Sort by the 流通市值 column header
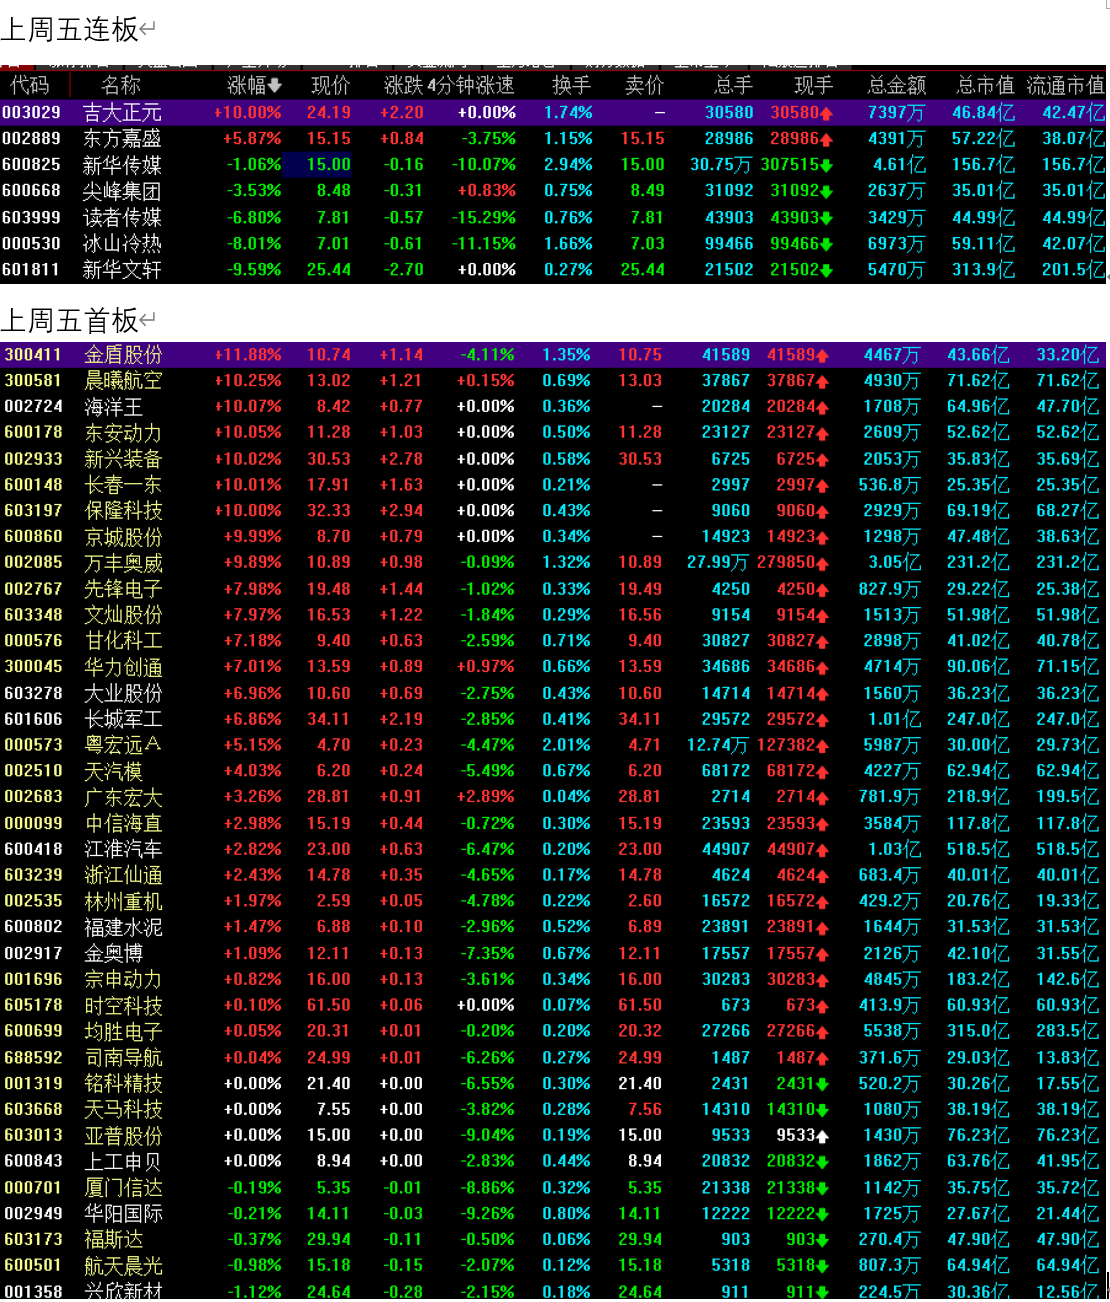 coord(1066,85)
